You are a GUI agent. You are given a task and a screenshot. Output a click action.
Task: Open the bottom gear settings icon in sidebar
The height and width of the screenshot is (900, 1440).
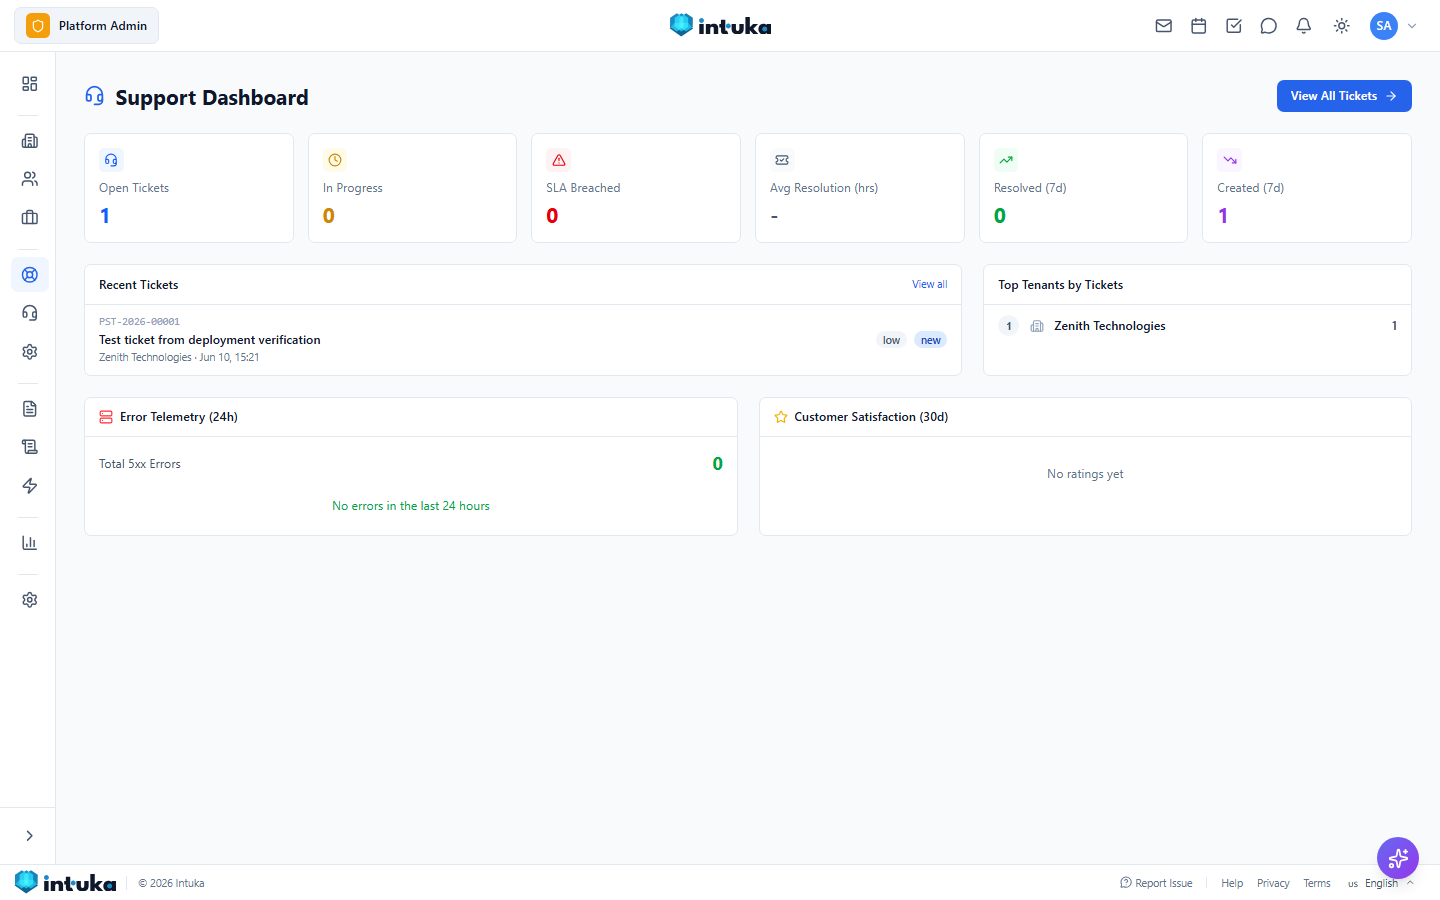pyautogui.click(x=30, y=600)
